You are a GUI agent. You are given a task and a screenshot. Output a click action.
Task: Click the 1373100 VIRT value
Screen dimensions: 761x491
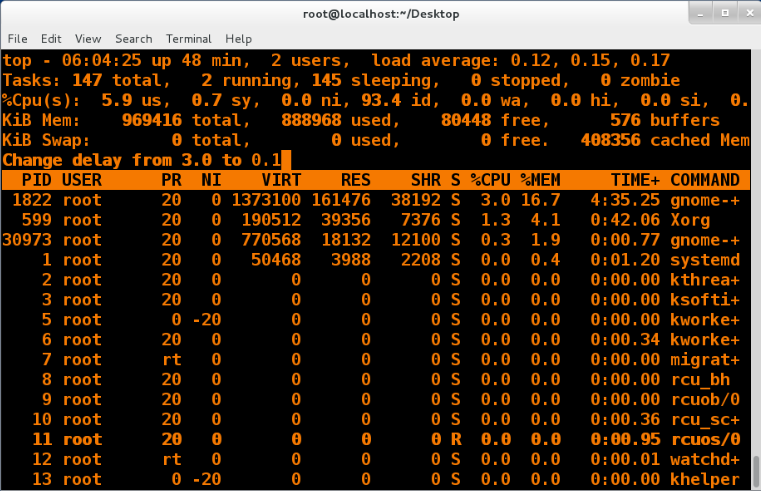click(266, 200)
